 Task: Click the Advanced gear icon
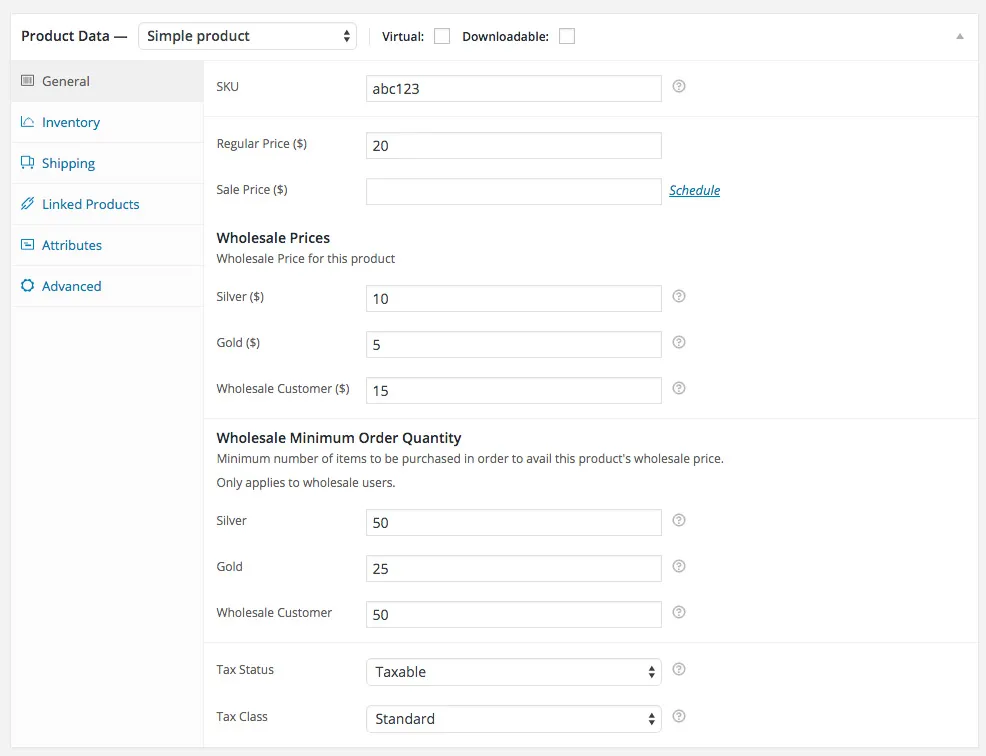(x=28, y=285)
